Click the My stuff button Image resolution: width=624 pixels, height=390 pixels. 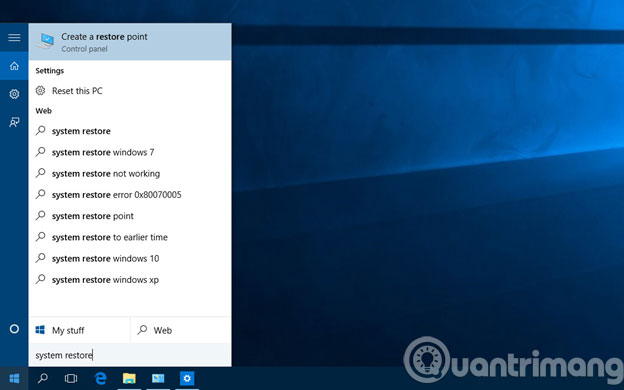pos(79,330)
